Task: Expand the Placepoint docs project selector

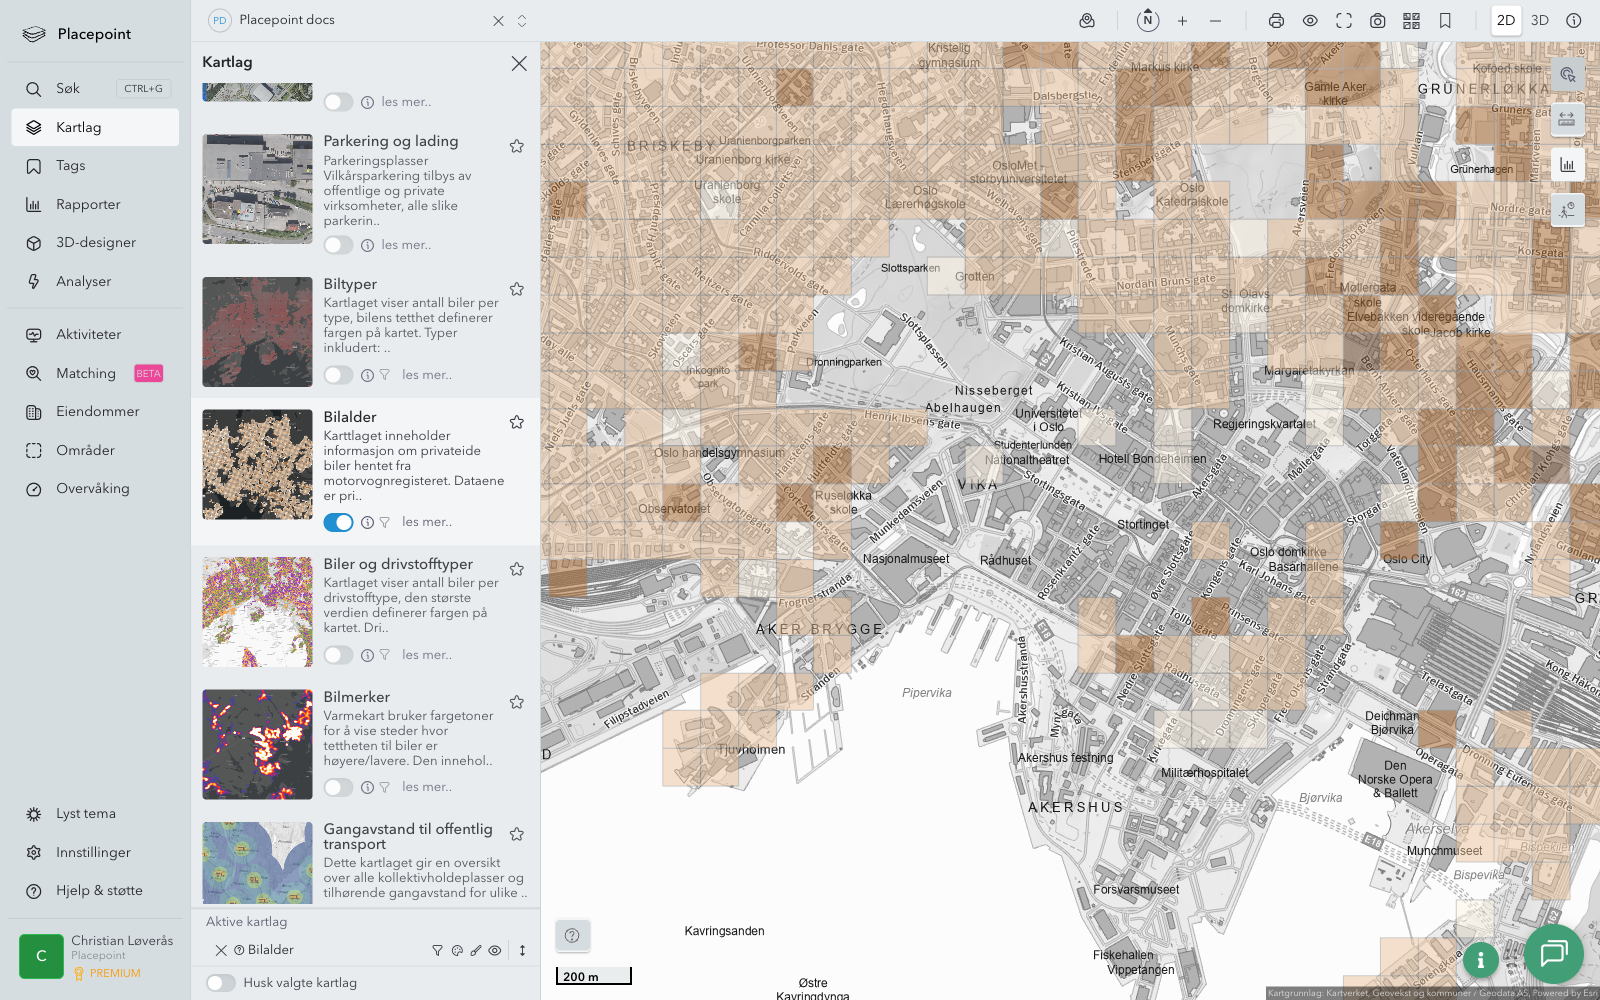Action: (522, 21)
